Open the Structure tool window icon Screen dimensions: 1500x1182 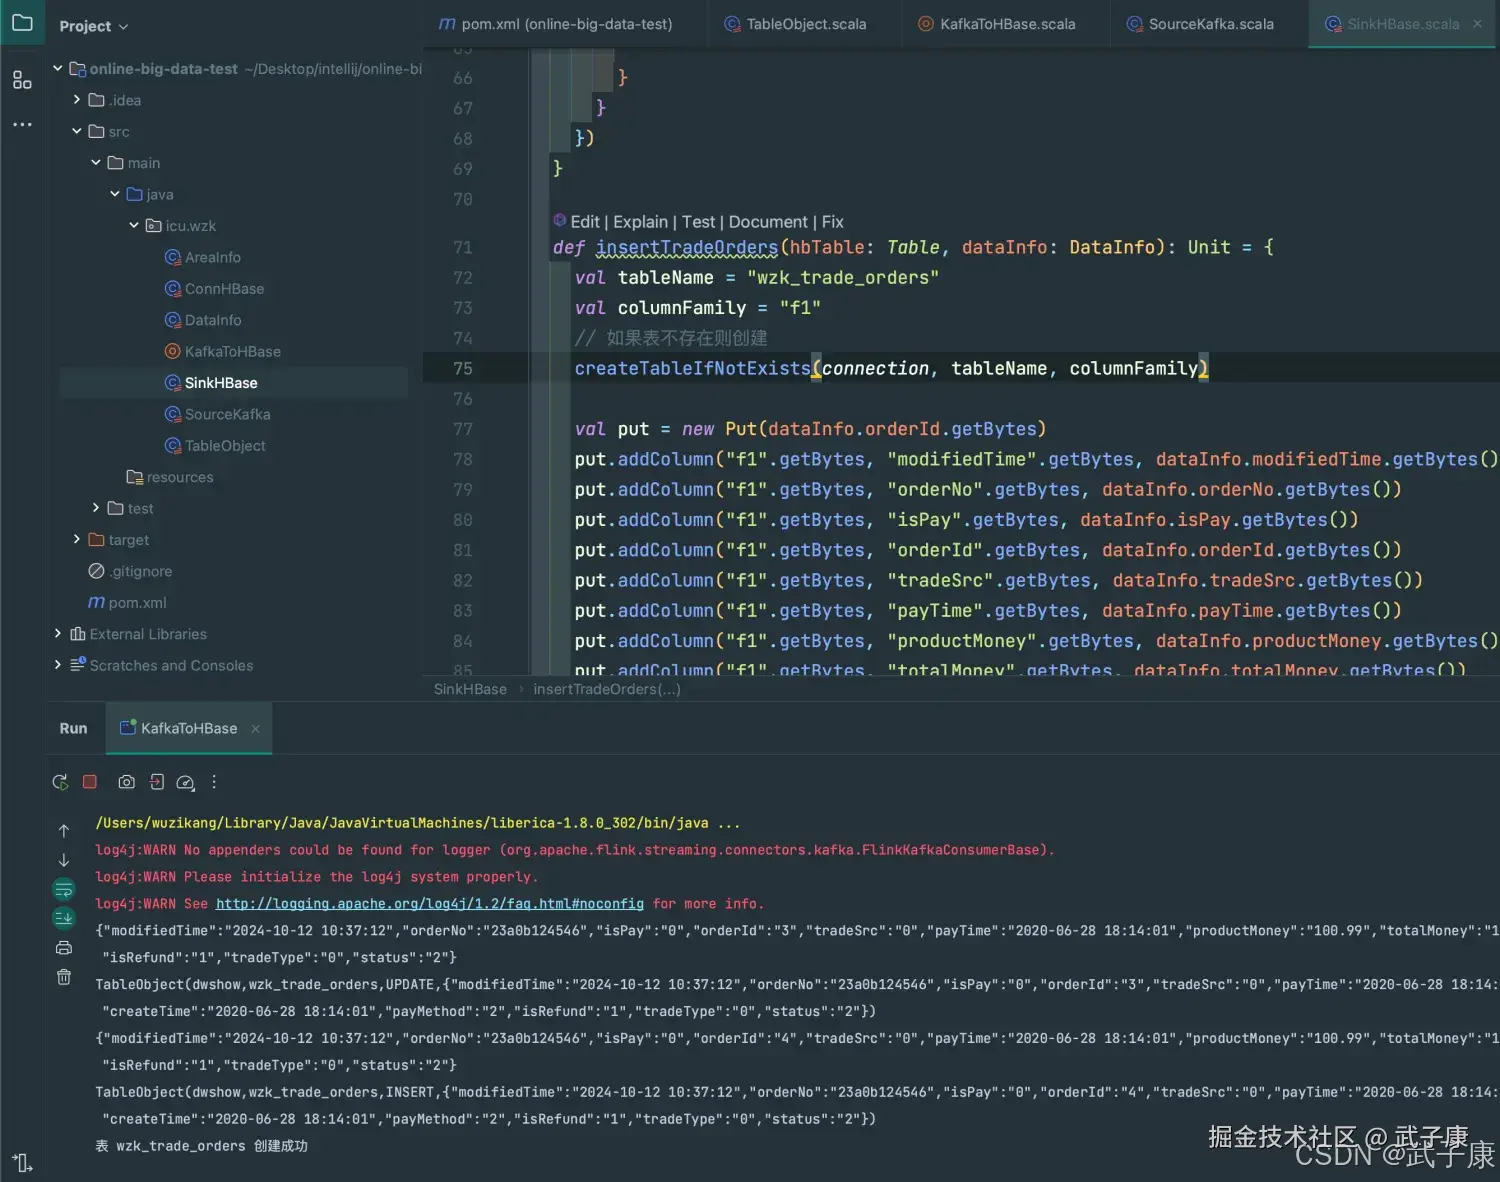[x=22, y=80]
